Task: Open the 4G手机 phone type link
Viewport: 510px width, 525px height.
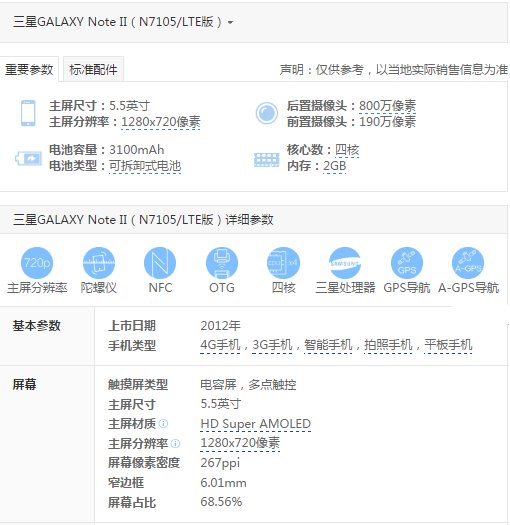Action: coord(220,345)
